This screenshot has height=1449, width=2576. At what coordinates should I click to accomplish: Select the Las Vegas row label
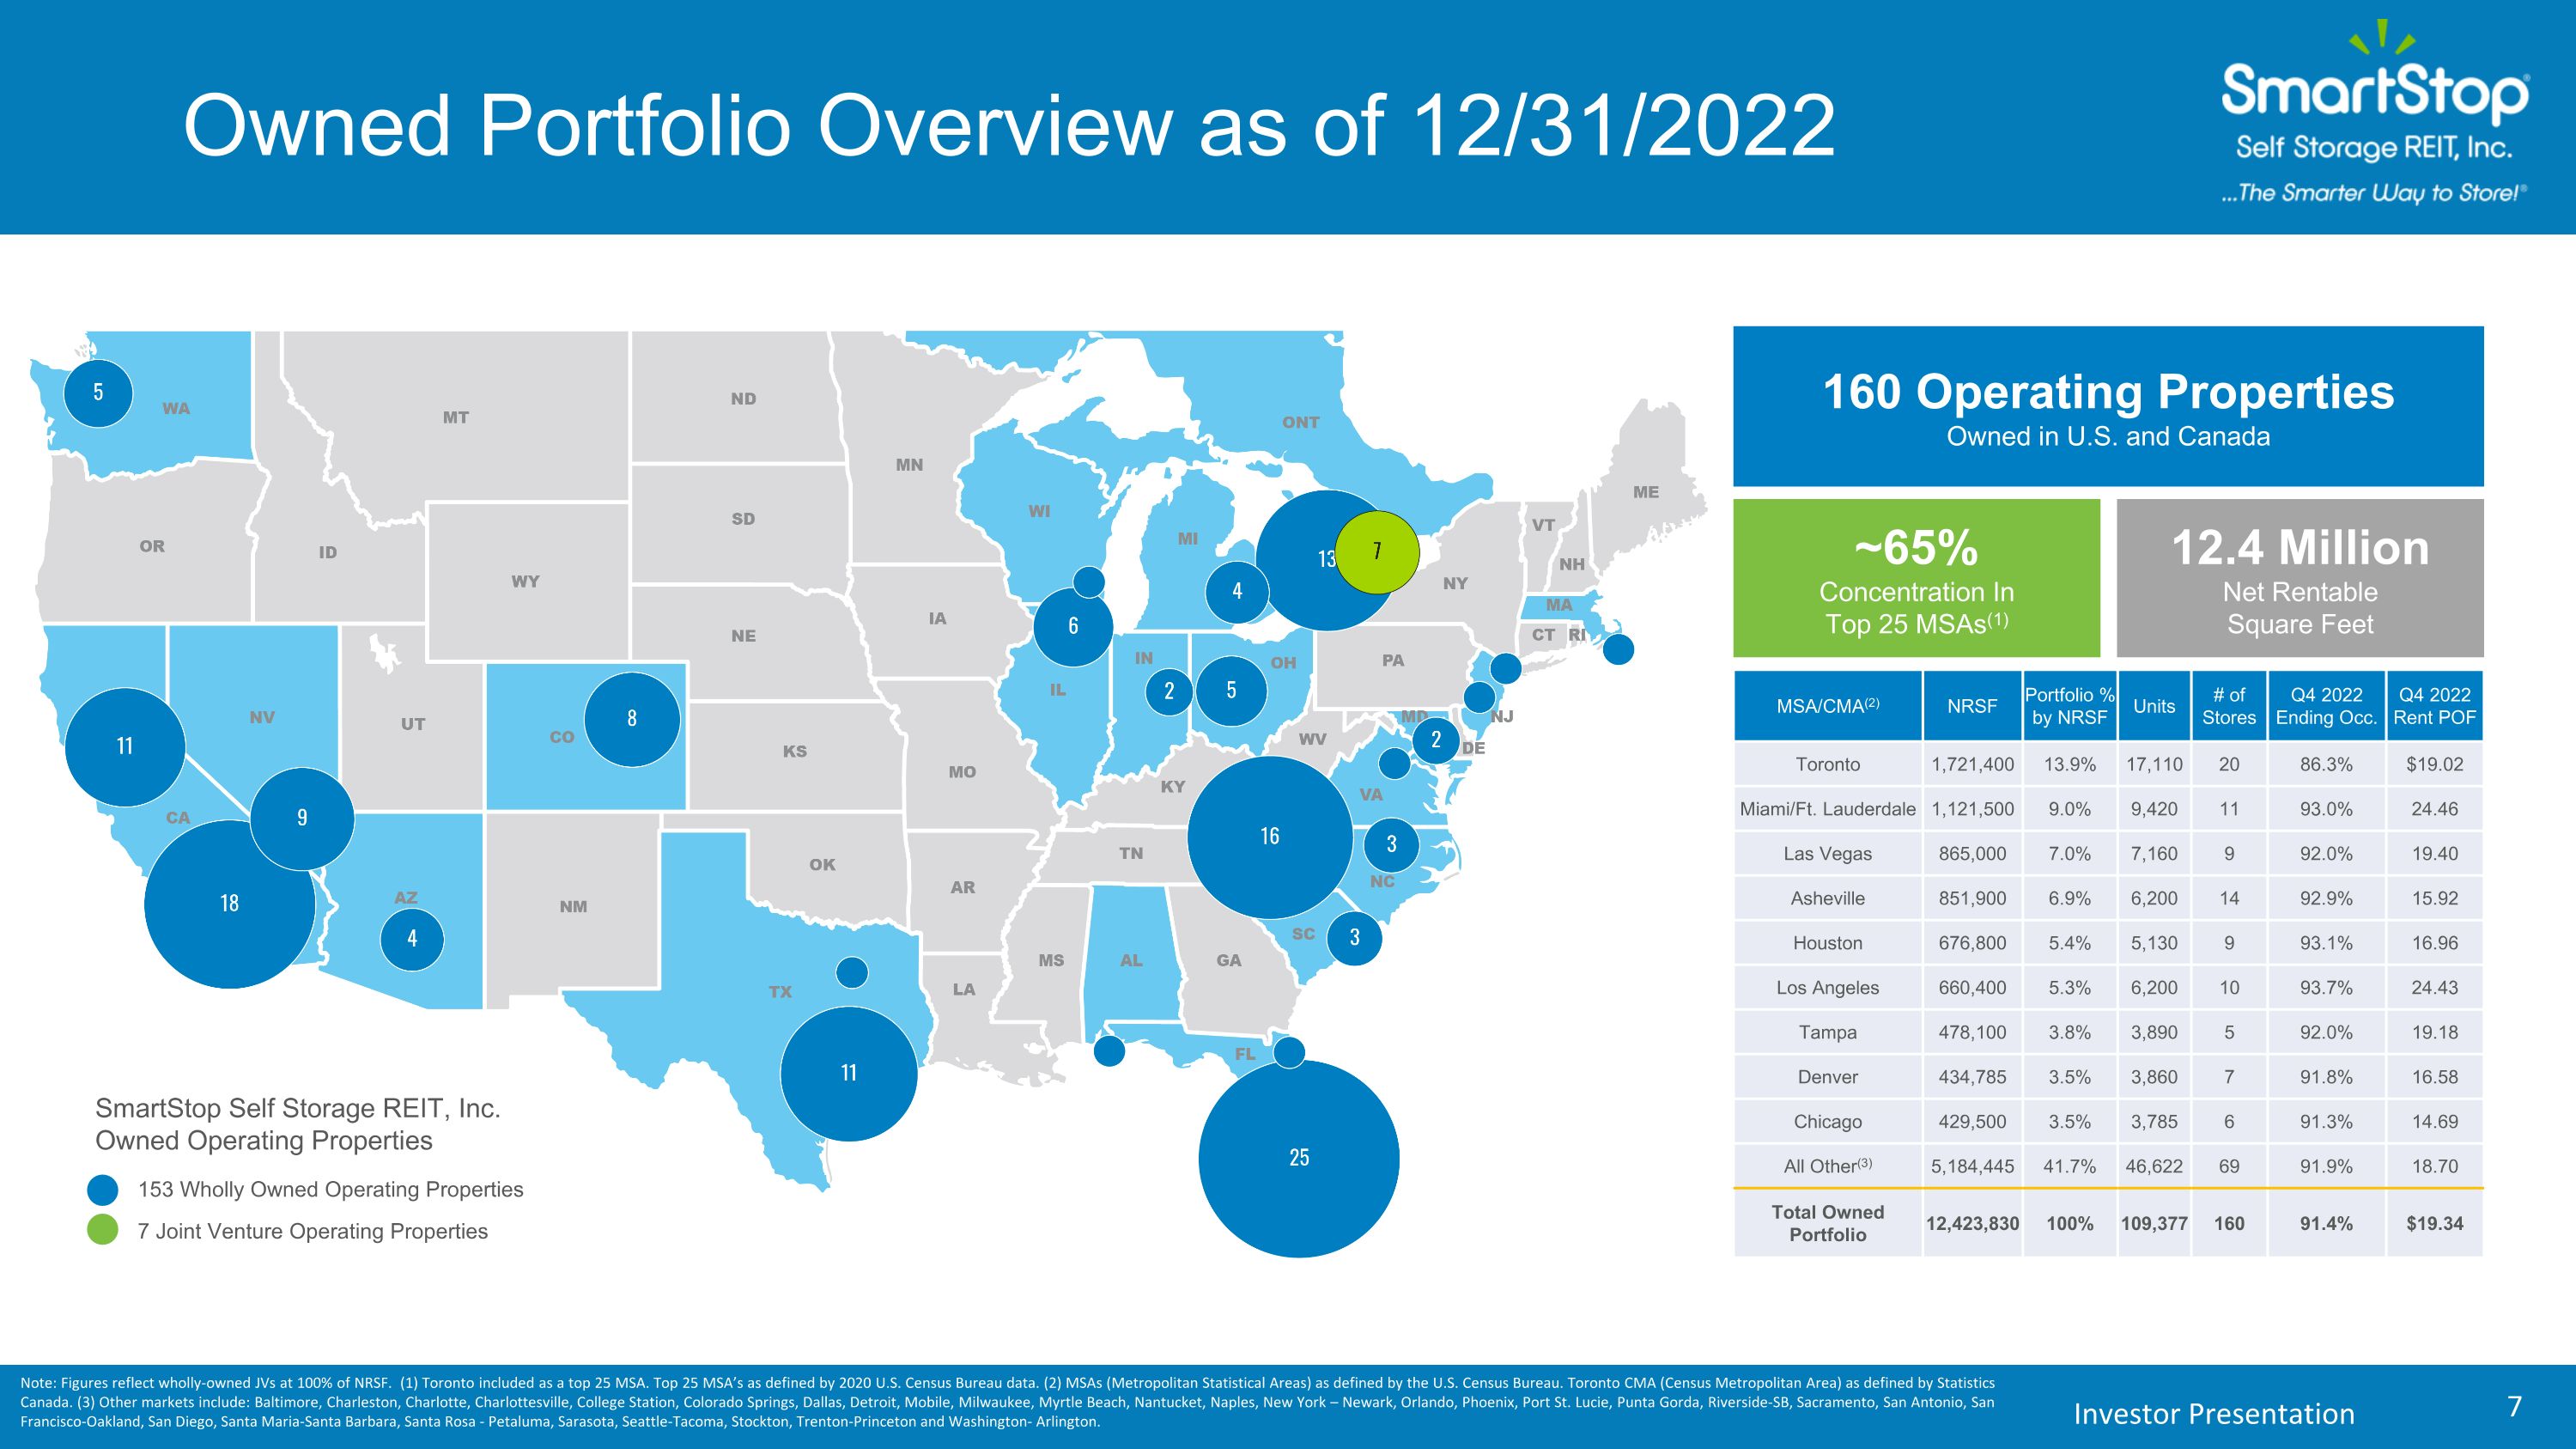click(1828, 854)
